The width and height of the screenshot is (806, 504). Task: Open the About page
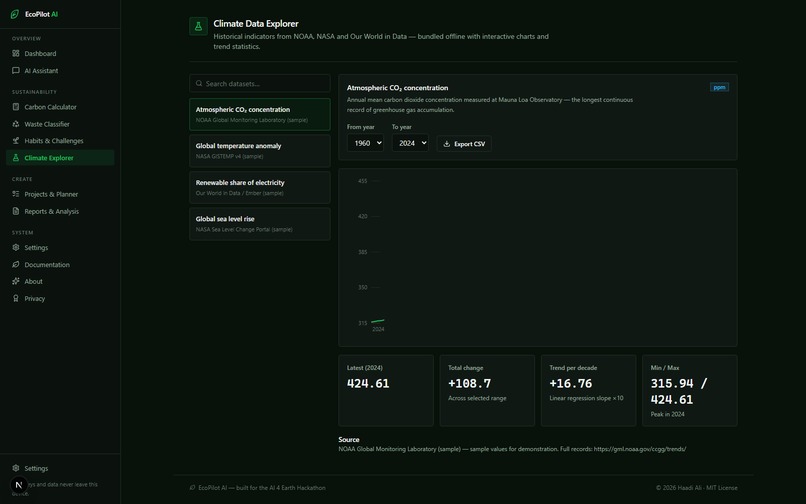pyautogui.click(x=60, y=281)
